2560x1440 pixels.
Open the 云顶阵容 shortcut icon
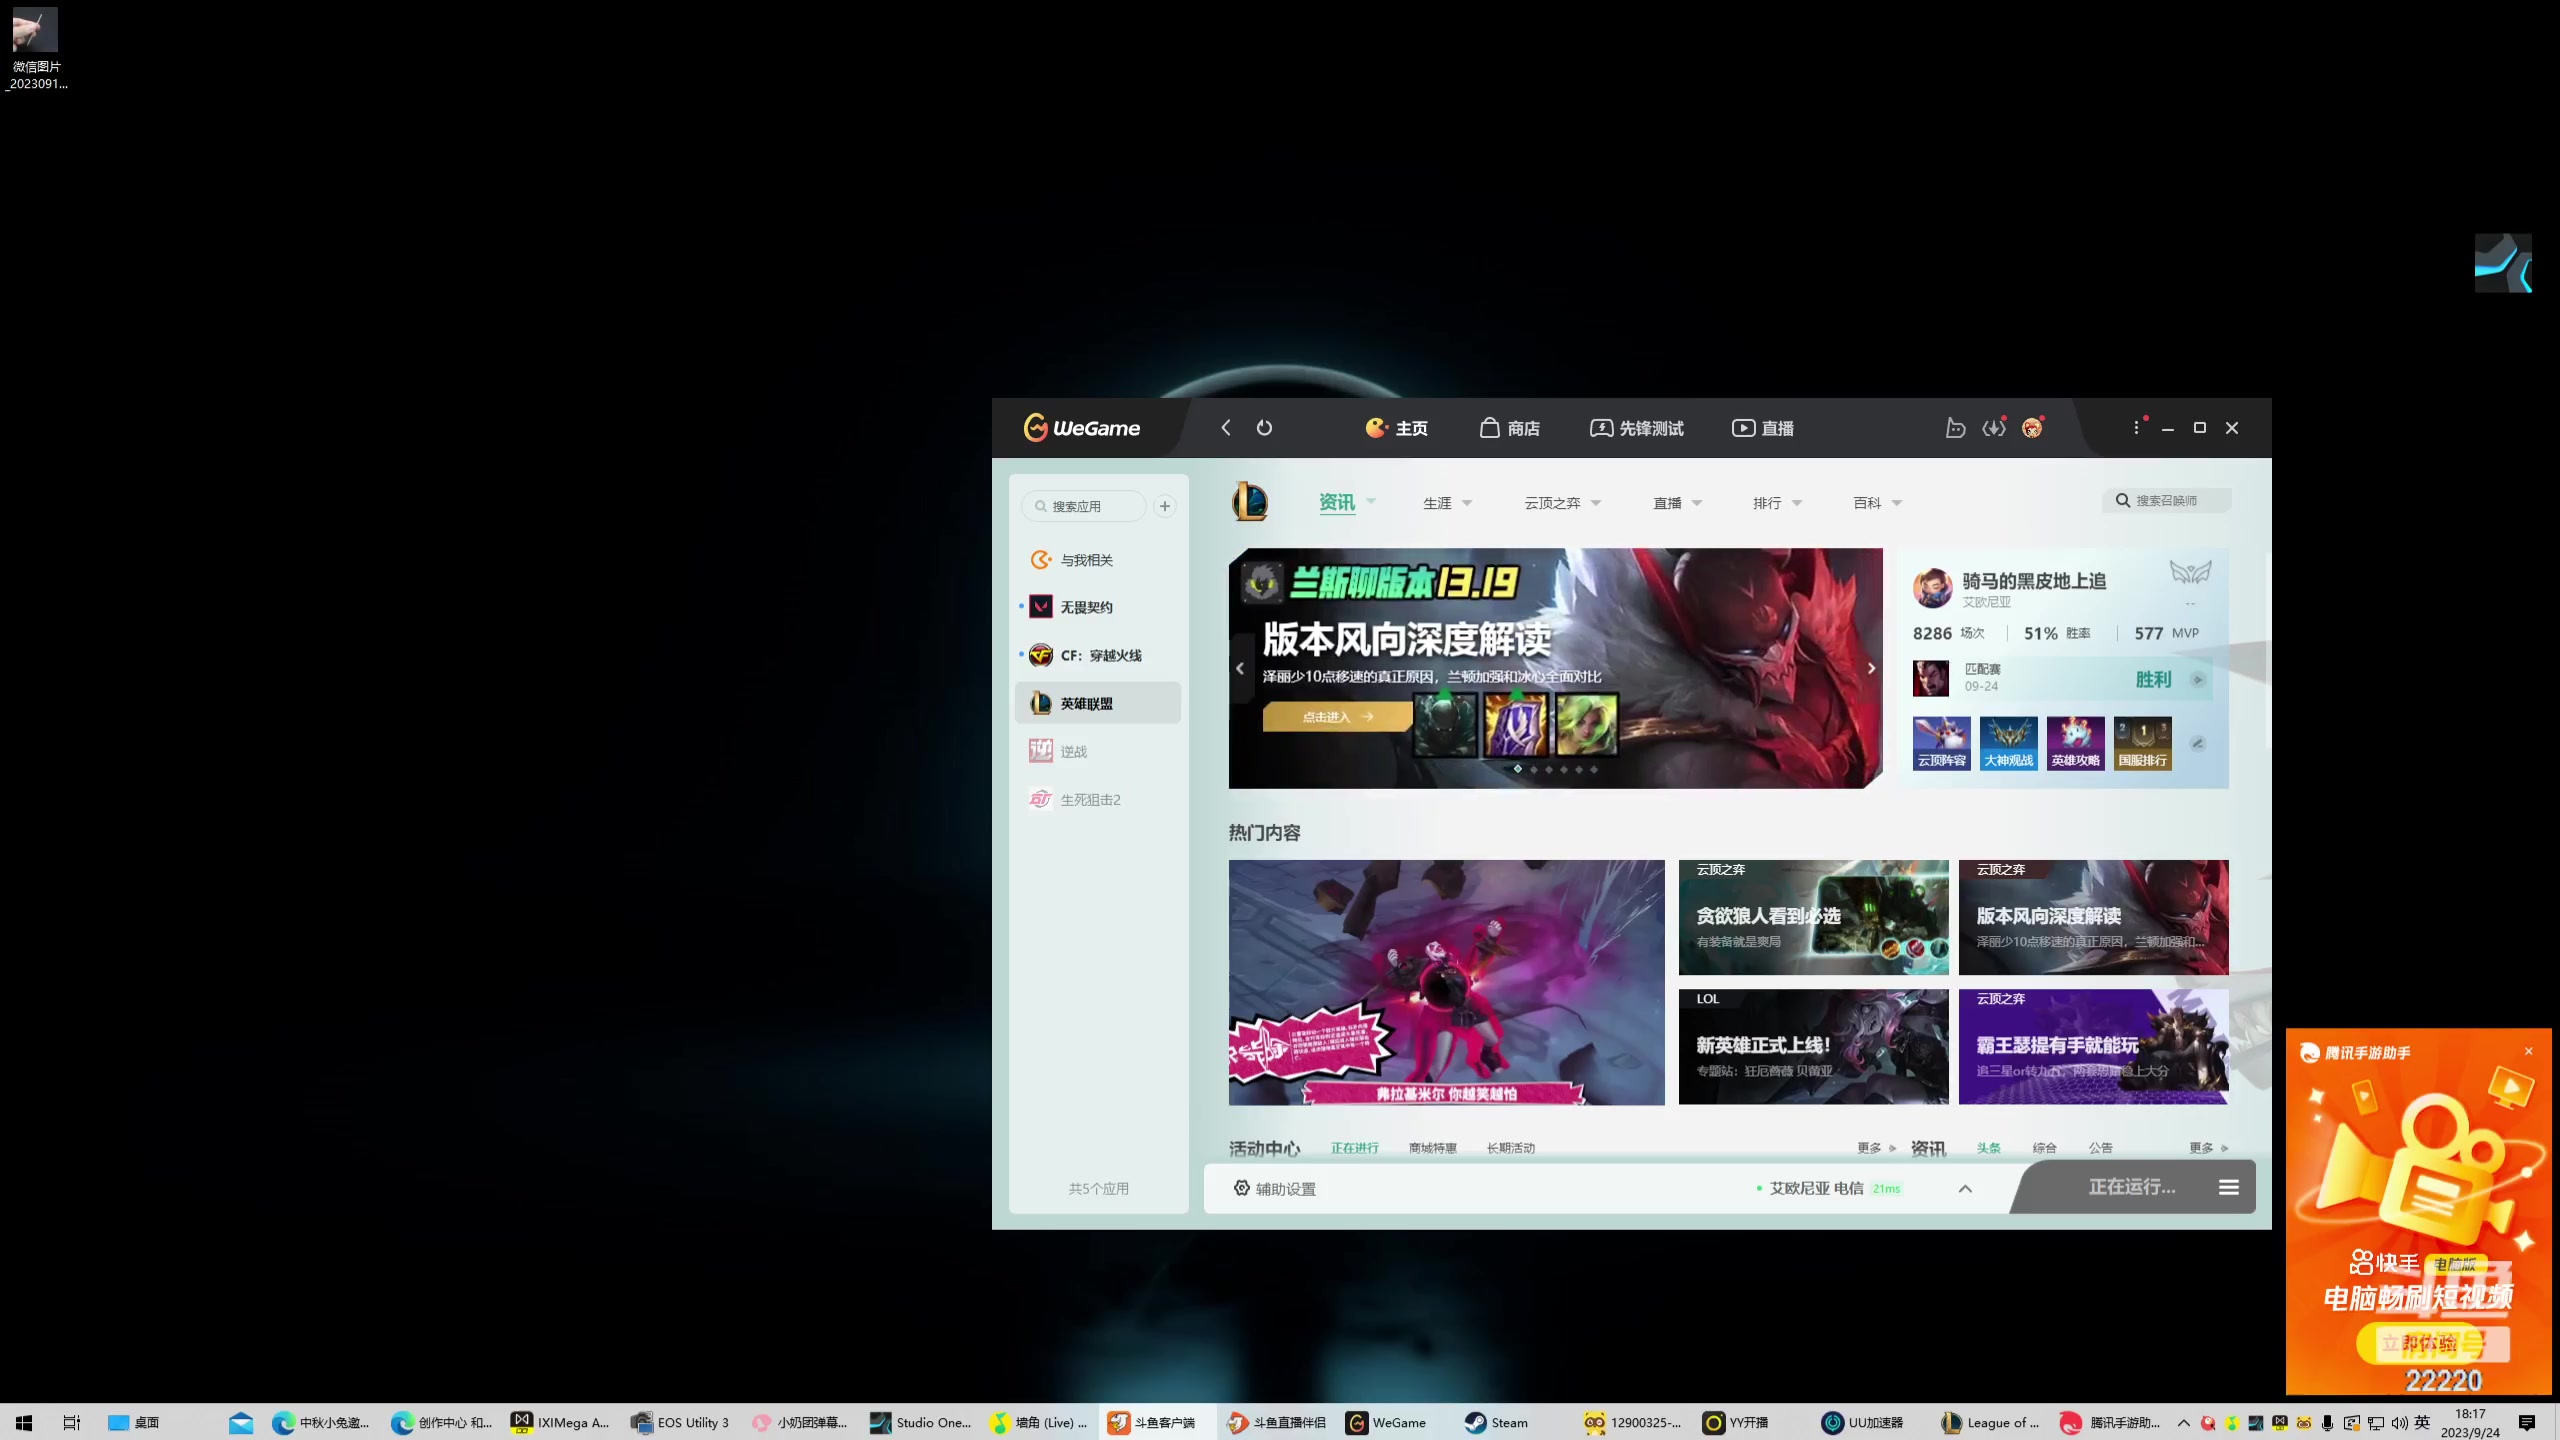pyautogui.click(x=1941, y=743)
